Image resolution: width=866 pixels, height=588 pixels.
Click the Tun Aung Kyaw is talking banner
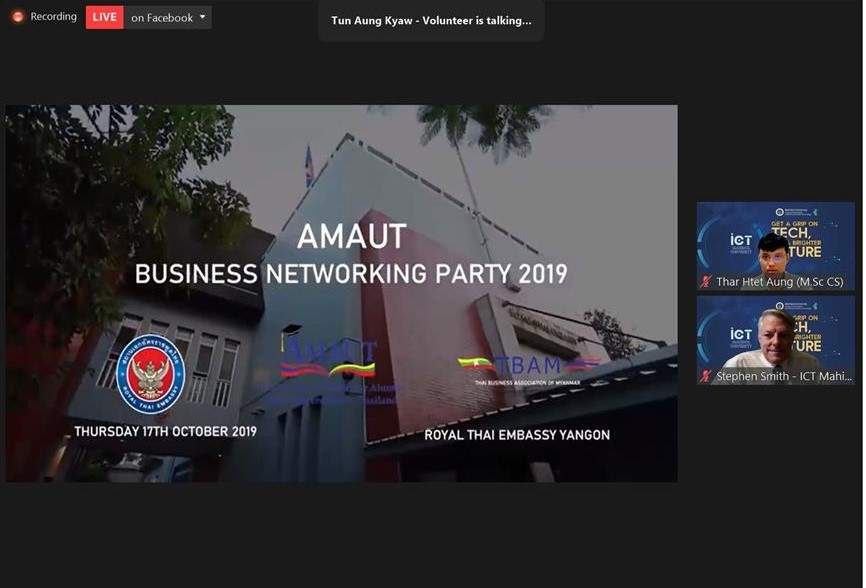(431, 20)
